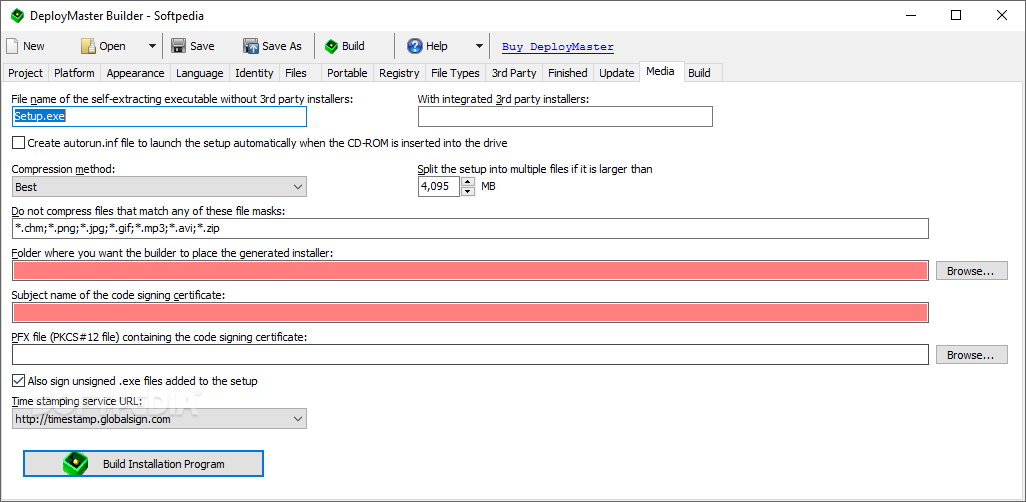Click Build Installation Program button

(143, 464)
